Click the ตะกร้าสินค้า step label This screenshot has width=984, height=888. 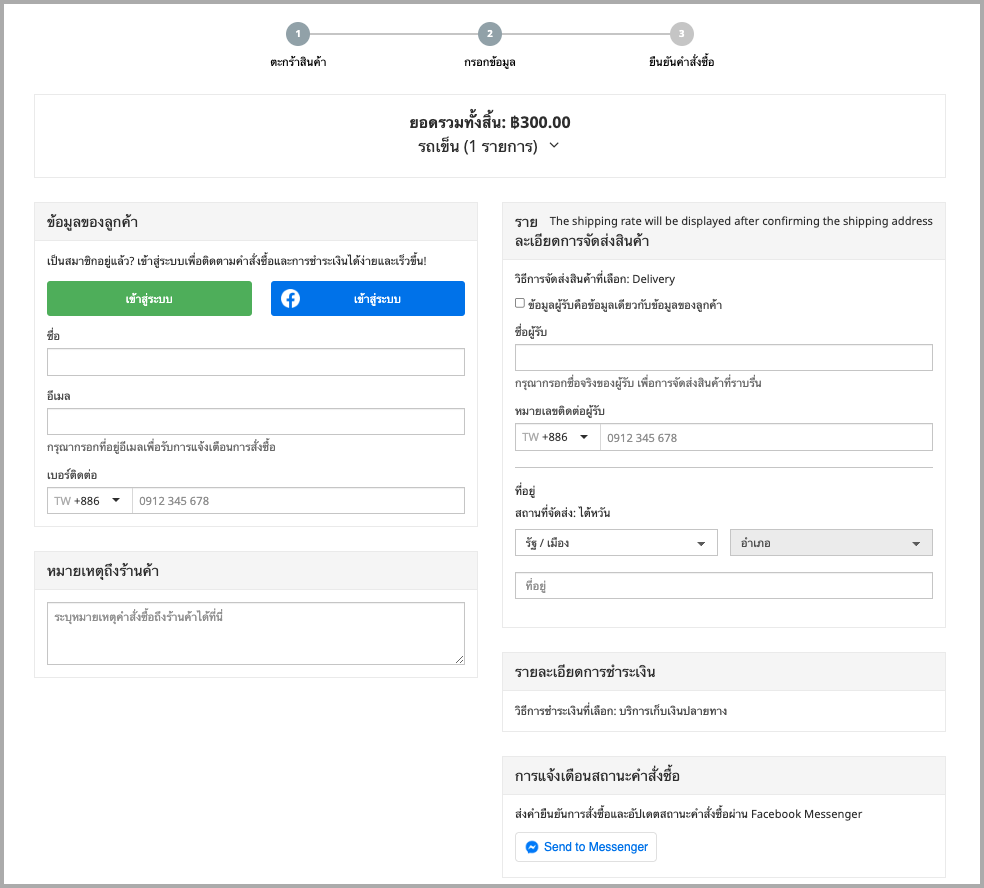[298, 62]
